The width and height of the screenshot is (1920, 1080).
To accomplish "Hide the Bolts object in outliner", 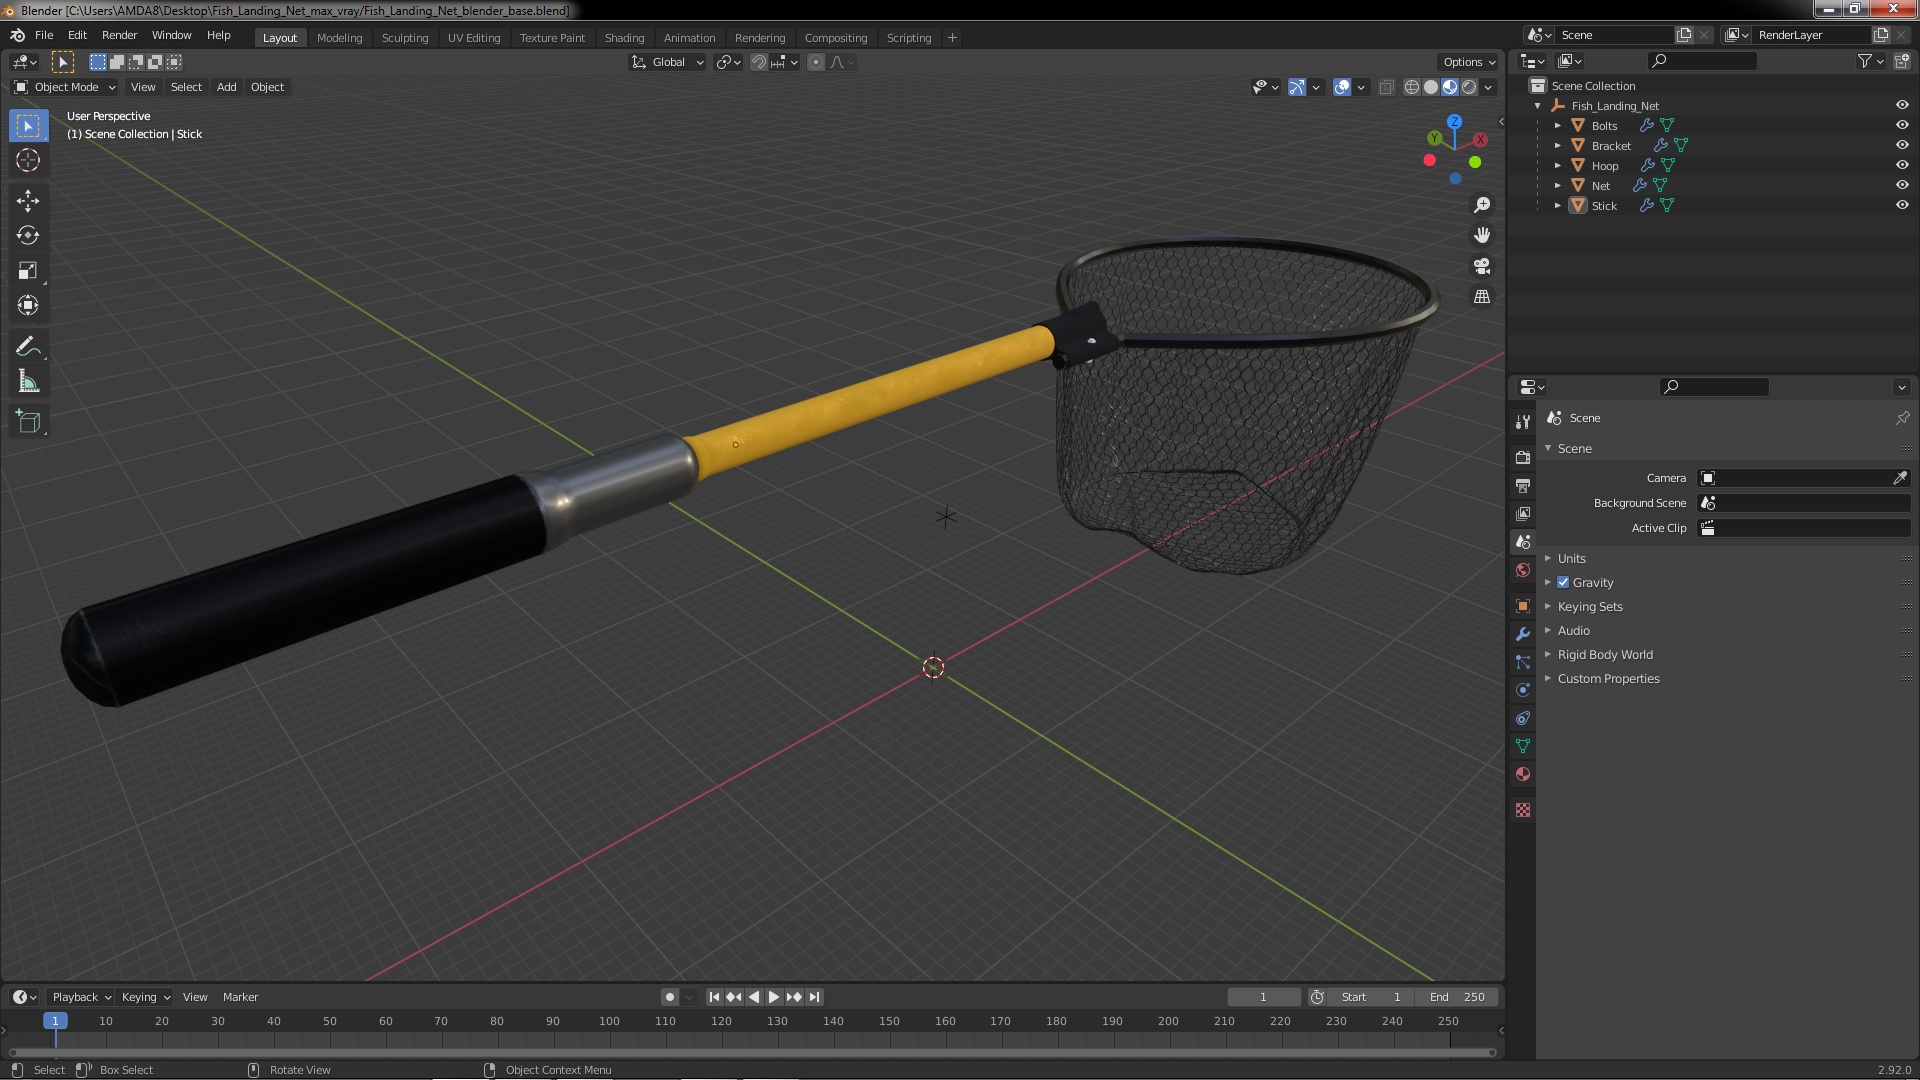I will click(x=1902, y=125).
